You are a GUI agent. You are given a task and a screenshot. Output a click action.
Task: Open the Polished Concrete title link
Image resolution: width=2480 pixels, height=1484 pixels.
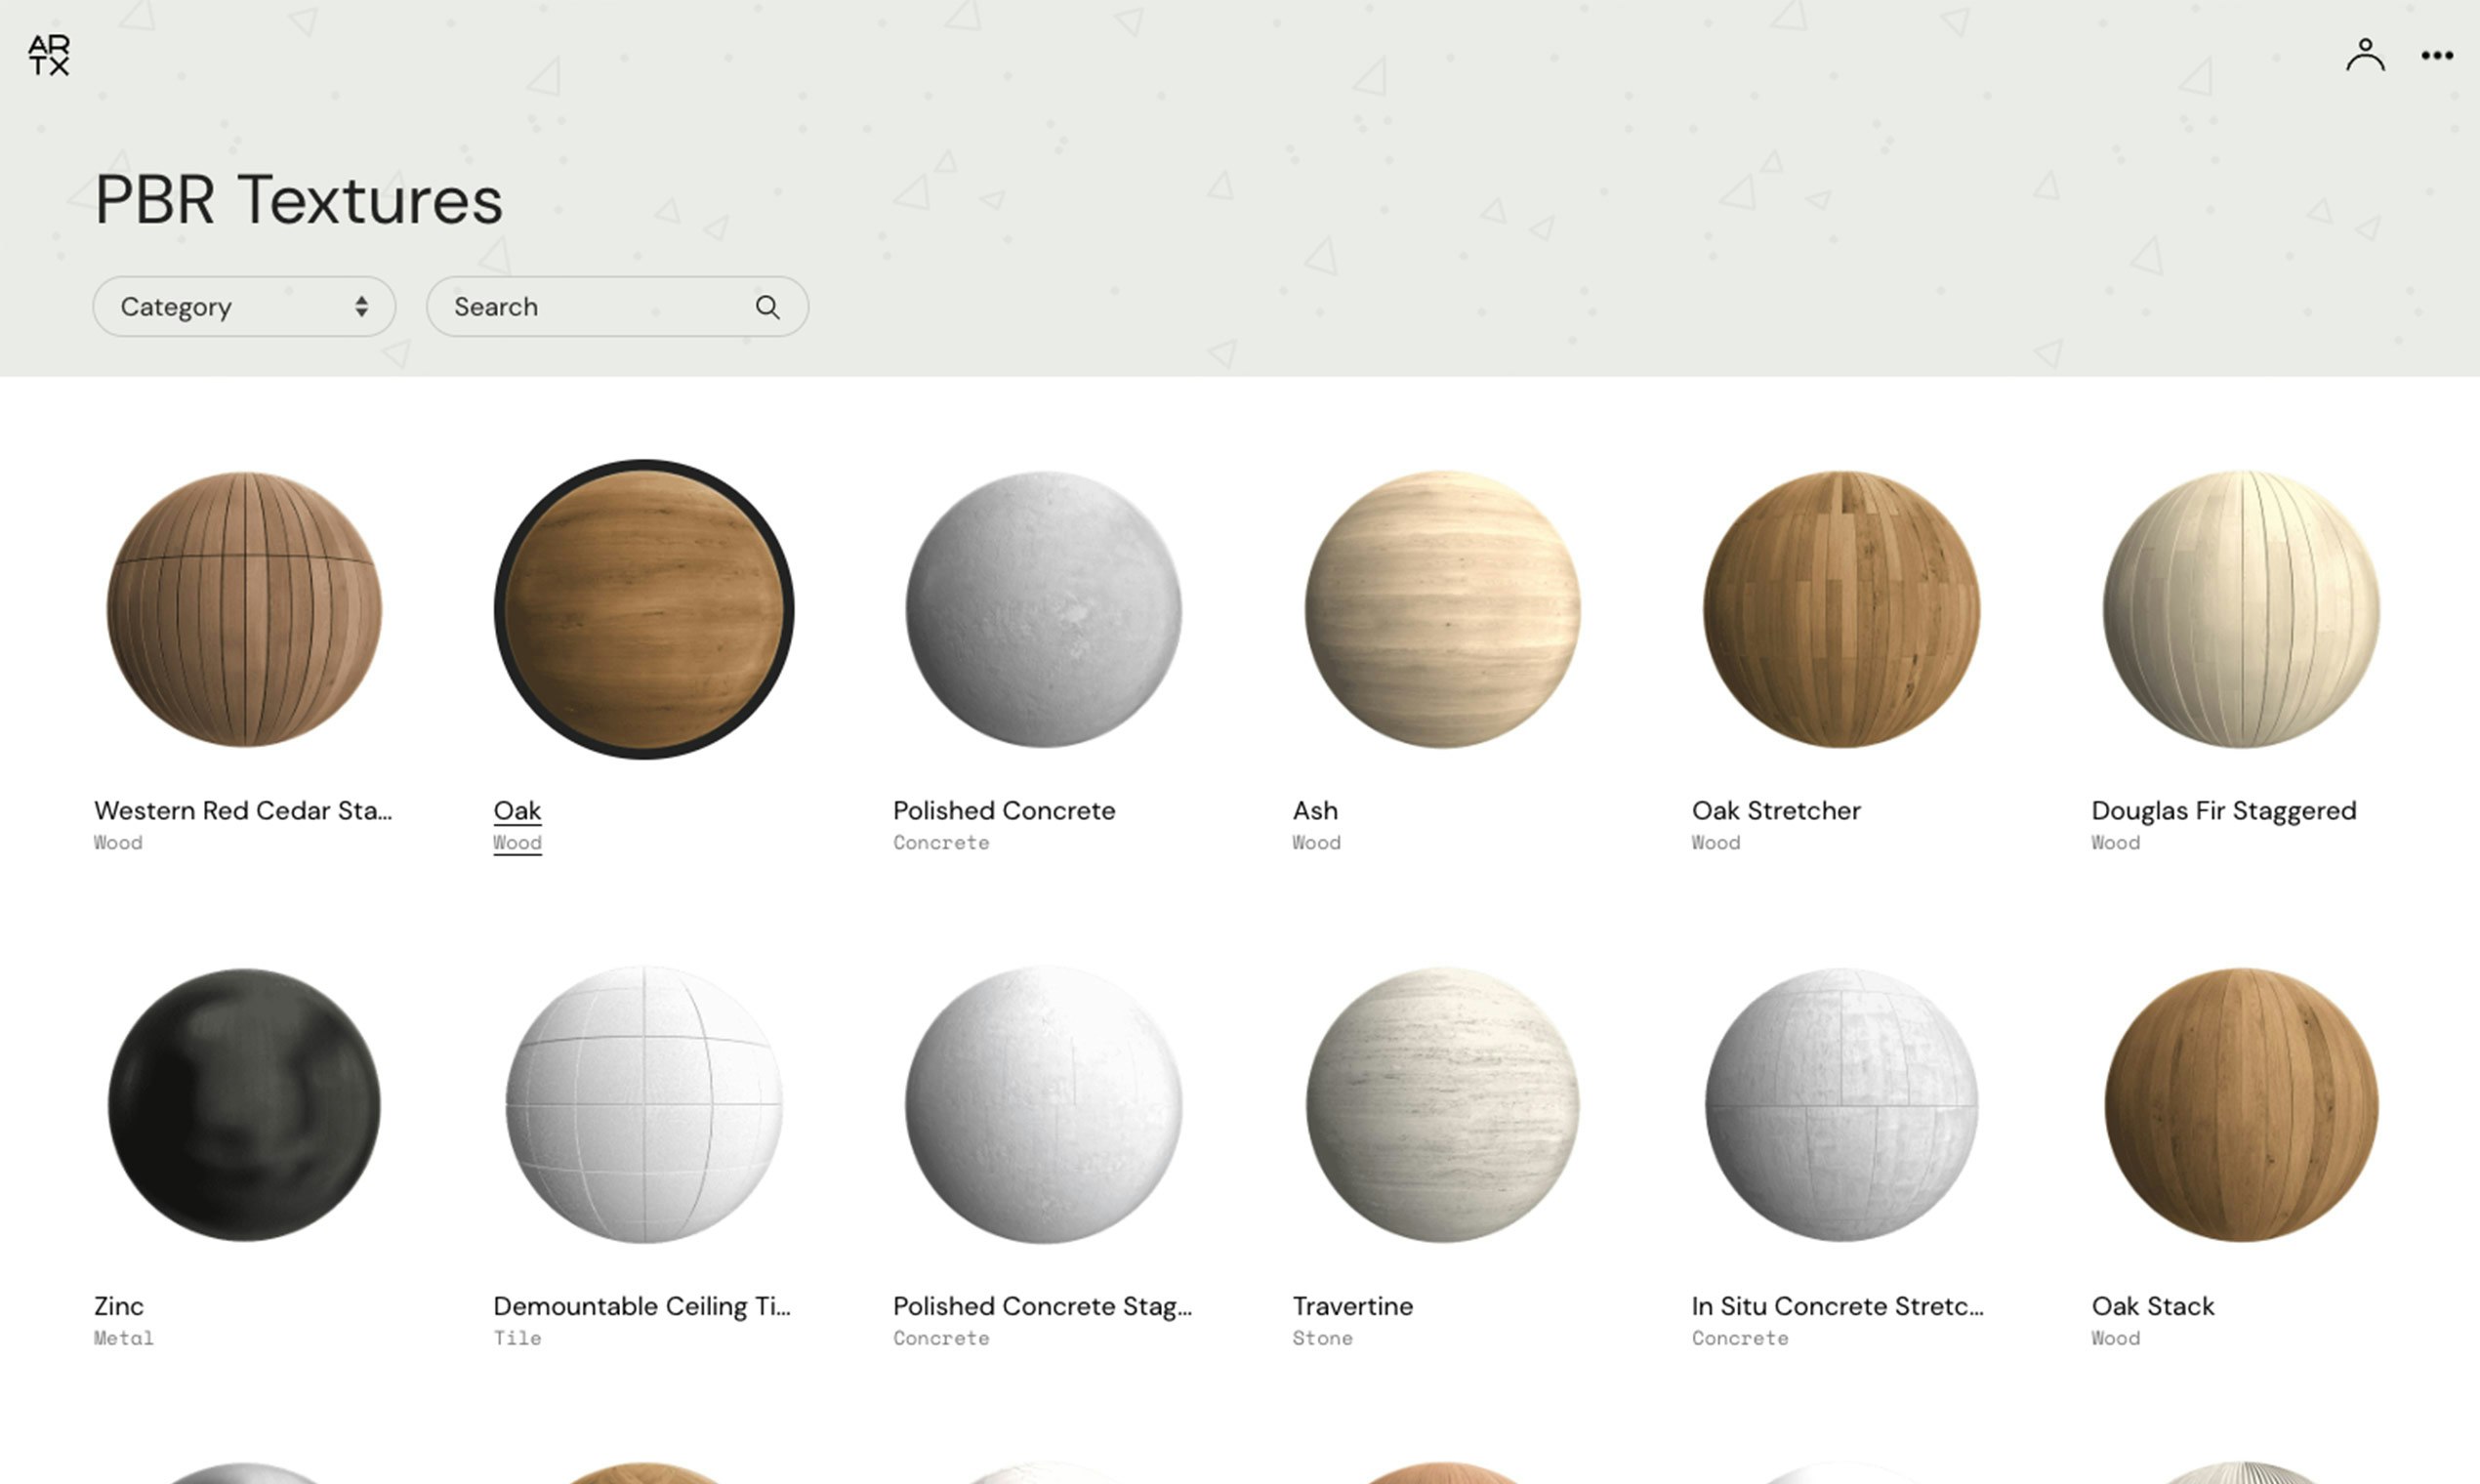(x=1004, y=811)
